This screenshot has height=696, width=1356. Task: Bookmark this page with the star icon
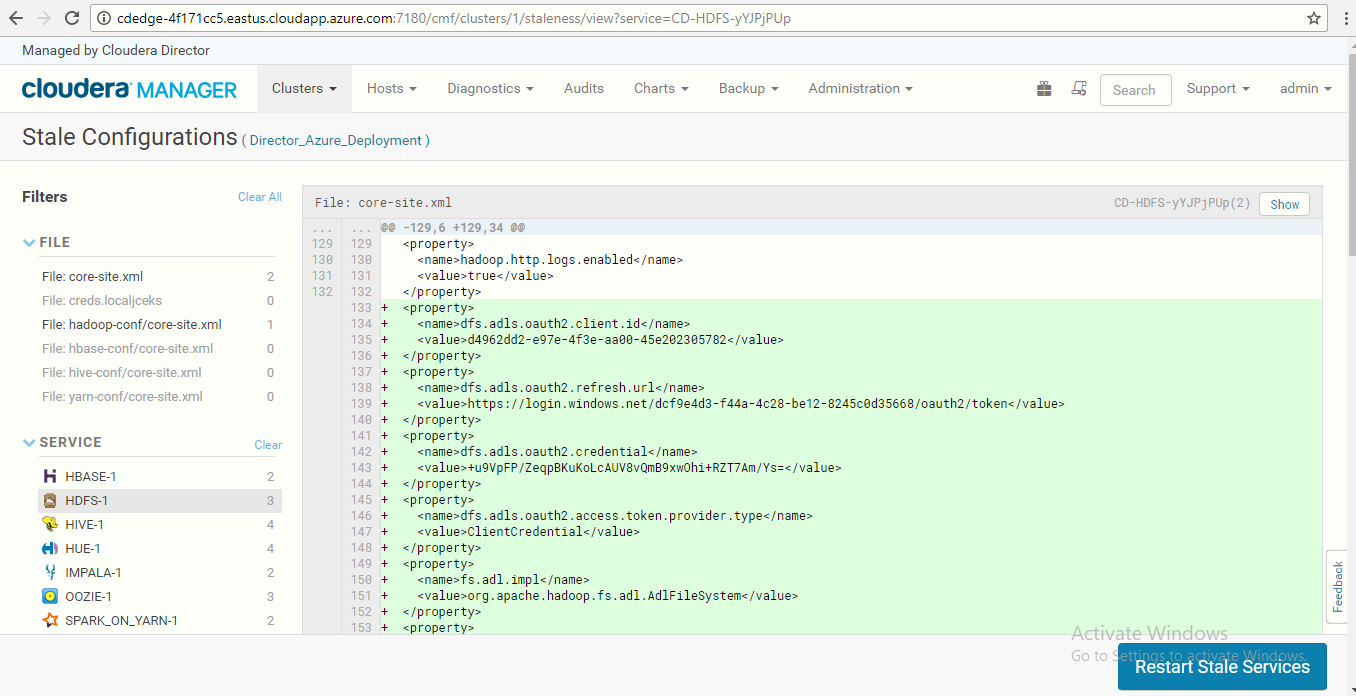[x=1314, y=18]
